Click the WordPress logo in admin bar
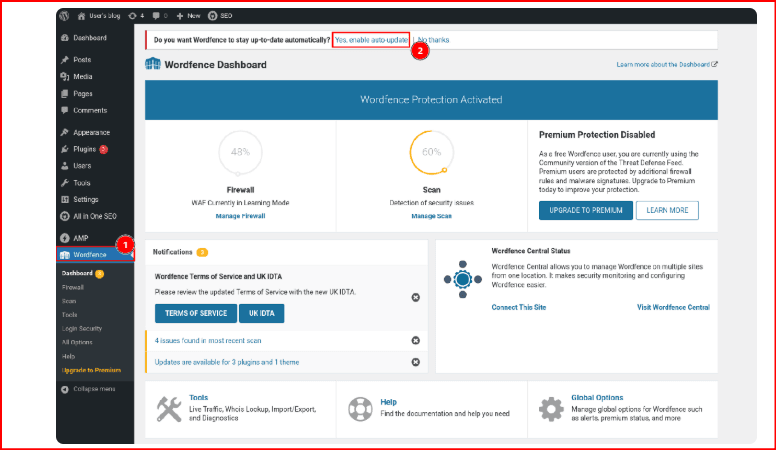 [64, 16]
